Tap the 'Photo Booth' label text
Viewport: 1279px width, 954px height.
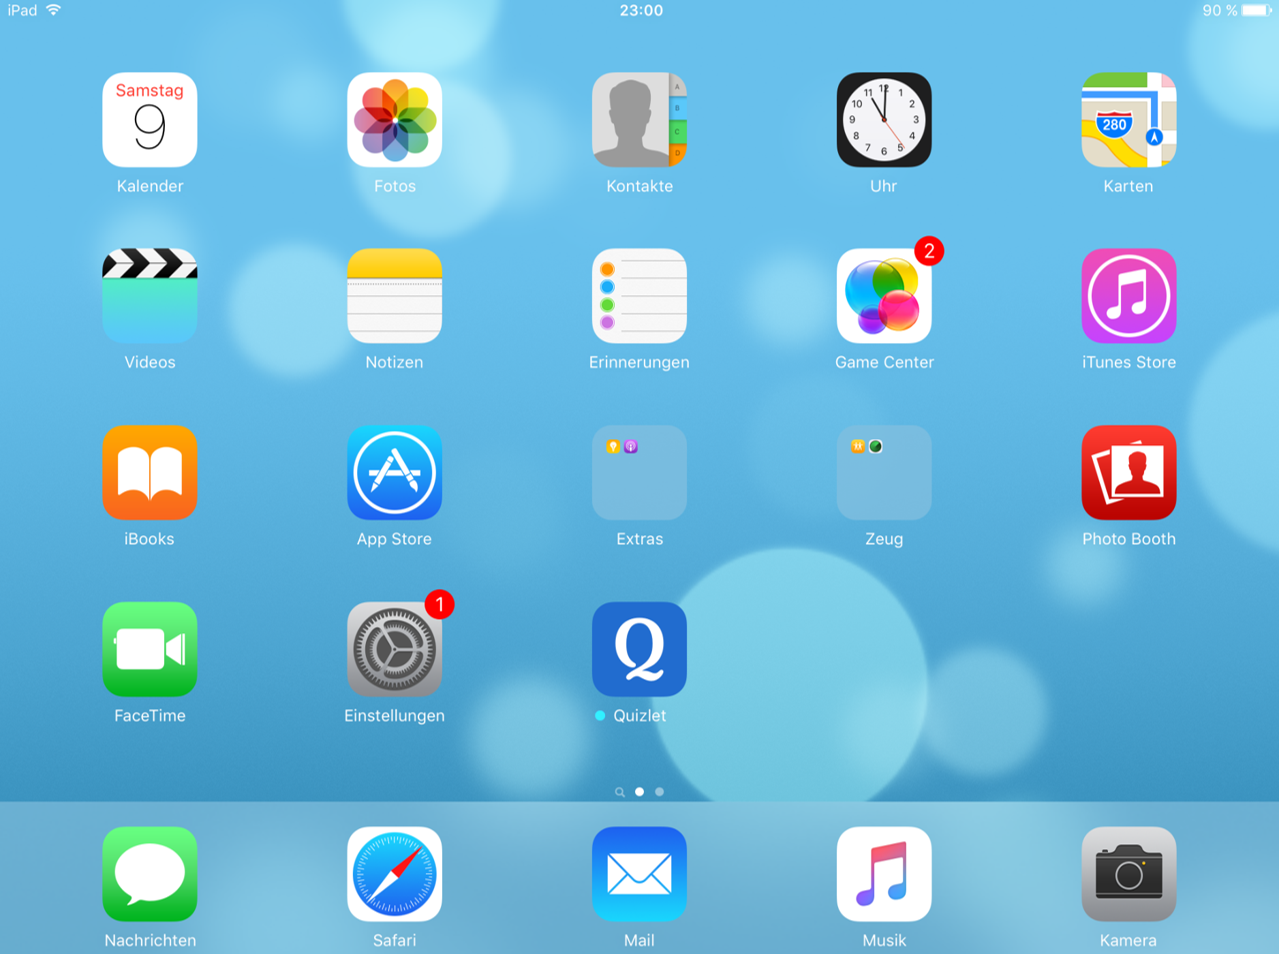tap(1128, 539)
